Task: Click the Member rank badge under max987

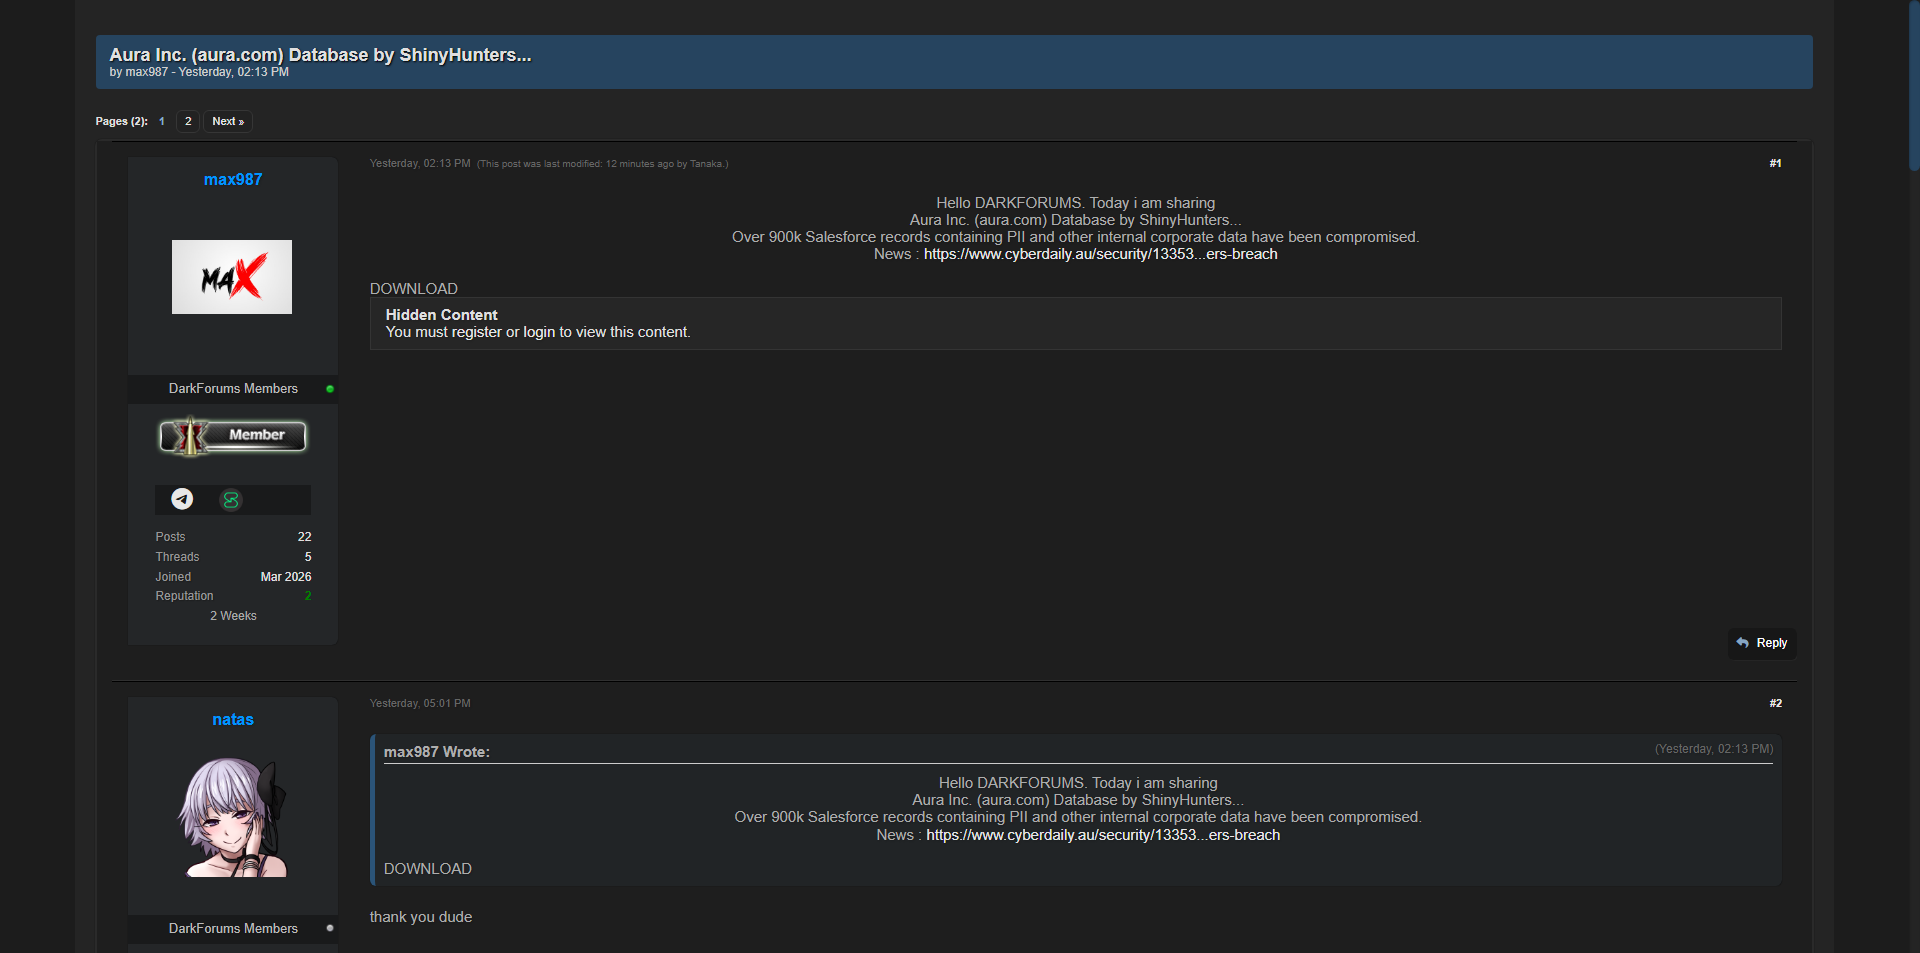Action: tap(233, 436)
